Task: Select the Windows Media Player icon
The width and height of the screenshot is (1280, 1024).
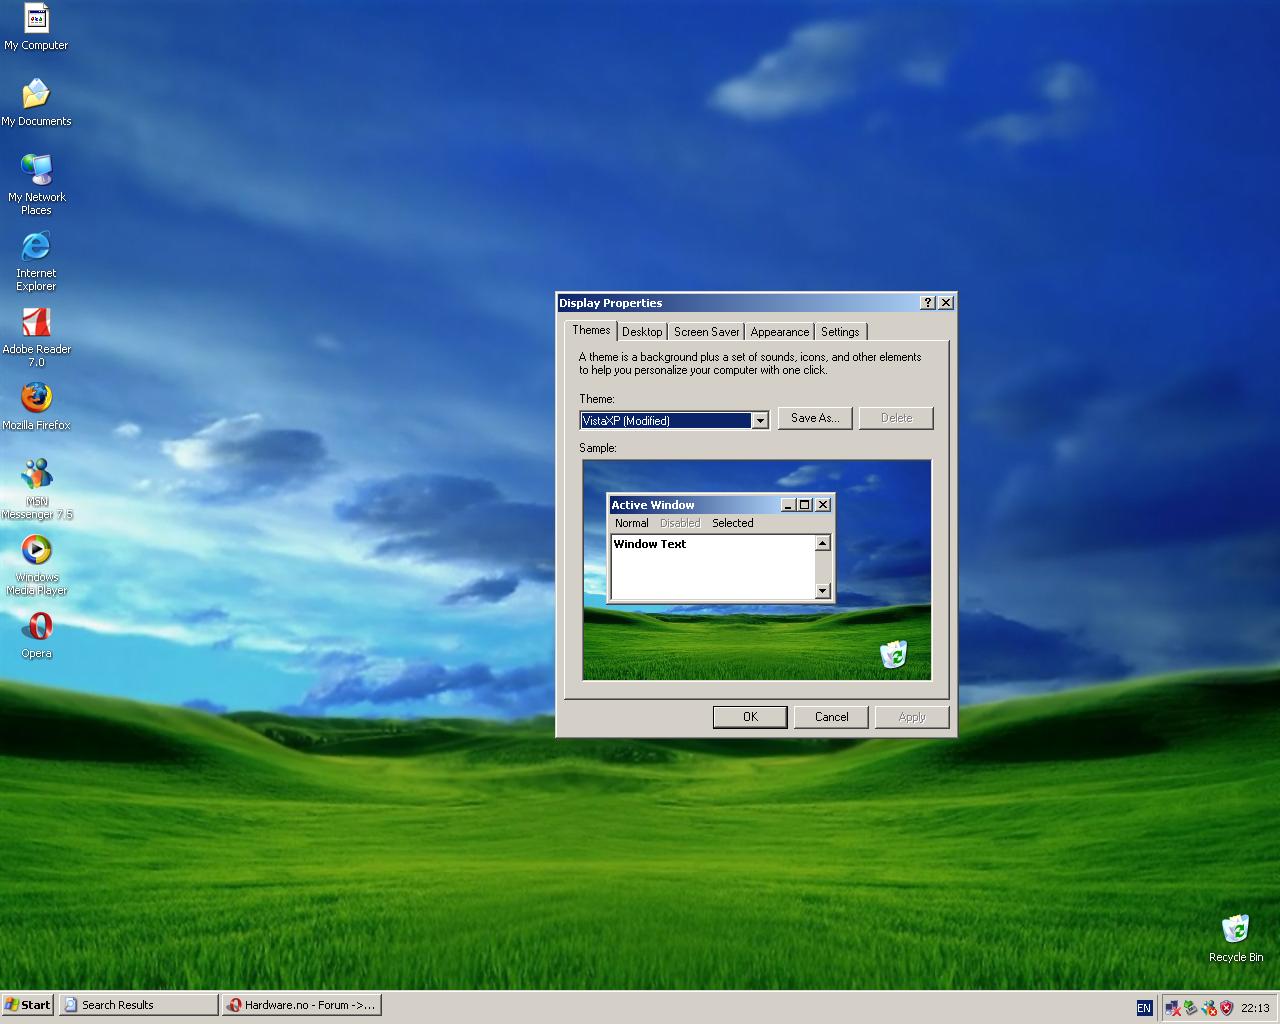Action: (x=36, y=565)
